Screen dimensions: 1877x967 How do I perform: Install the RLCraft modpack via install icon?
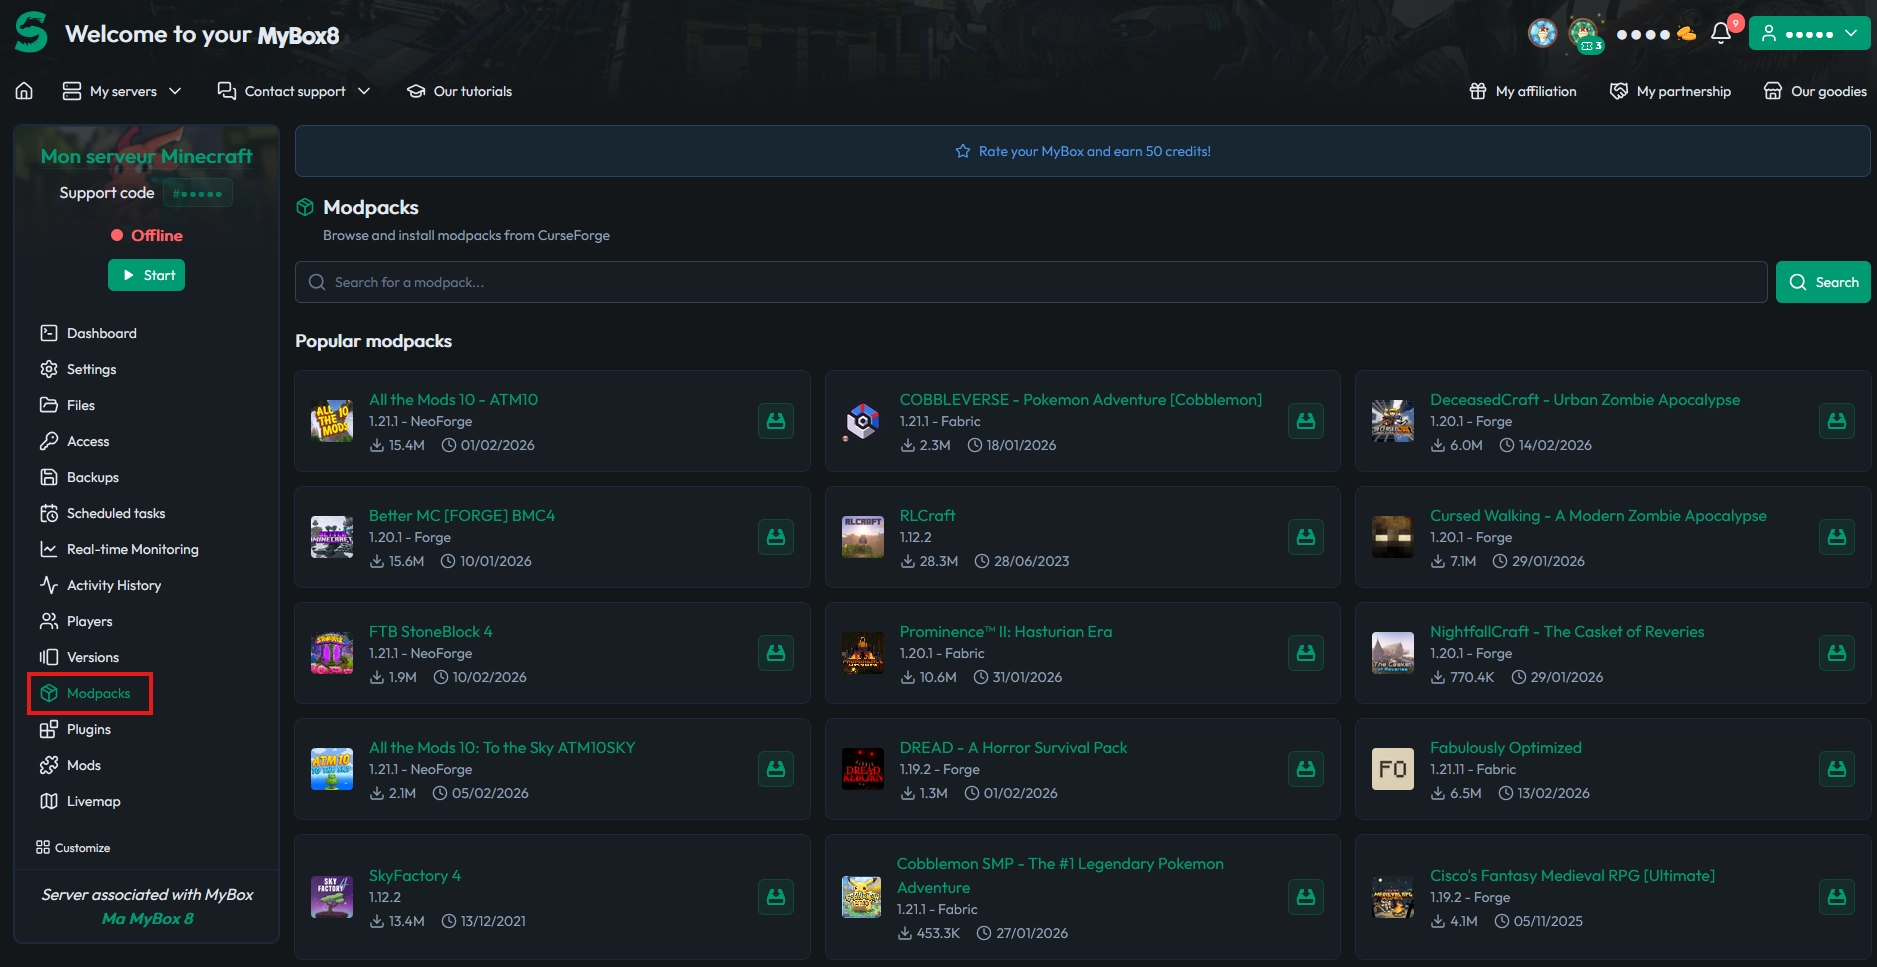pos(1305,537)
